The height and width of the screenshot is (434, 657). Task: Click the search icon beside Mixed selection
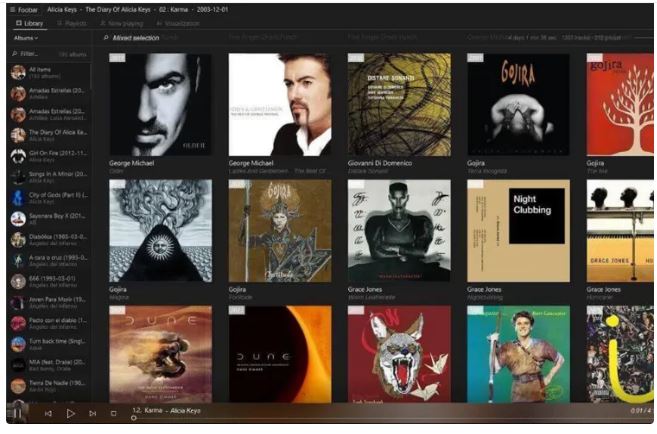coord(106,38)
